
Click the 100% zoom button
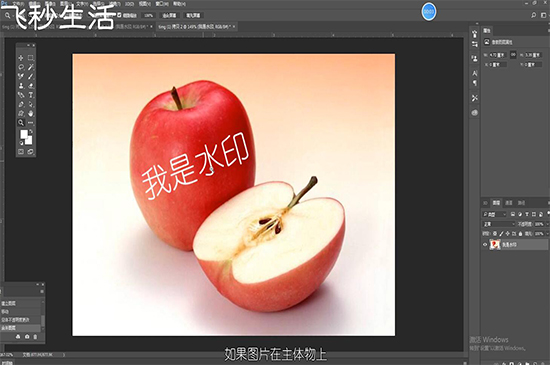click(149, 15)
